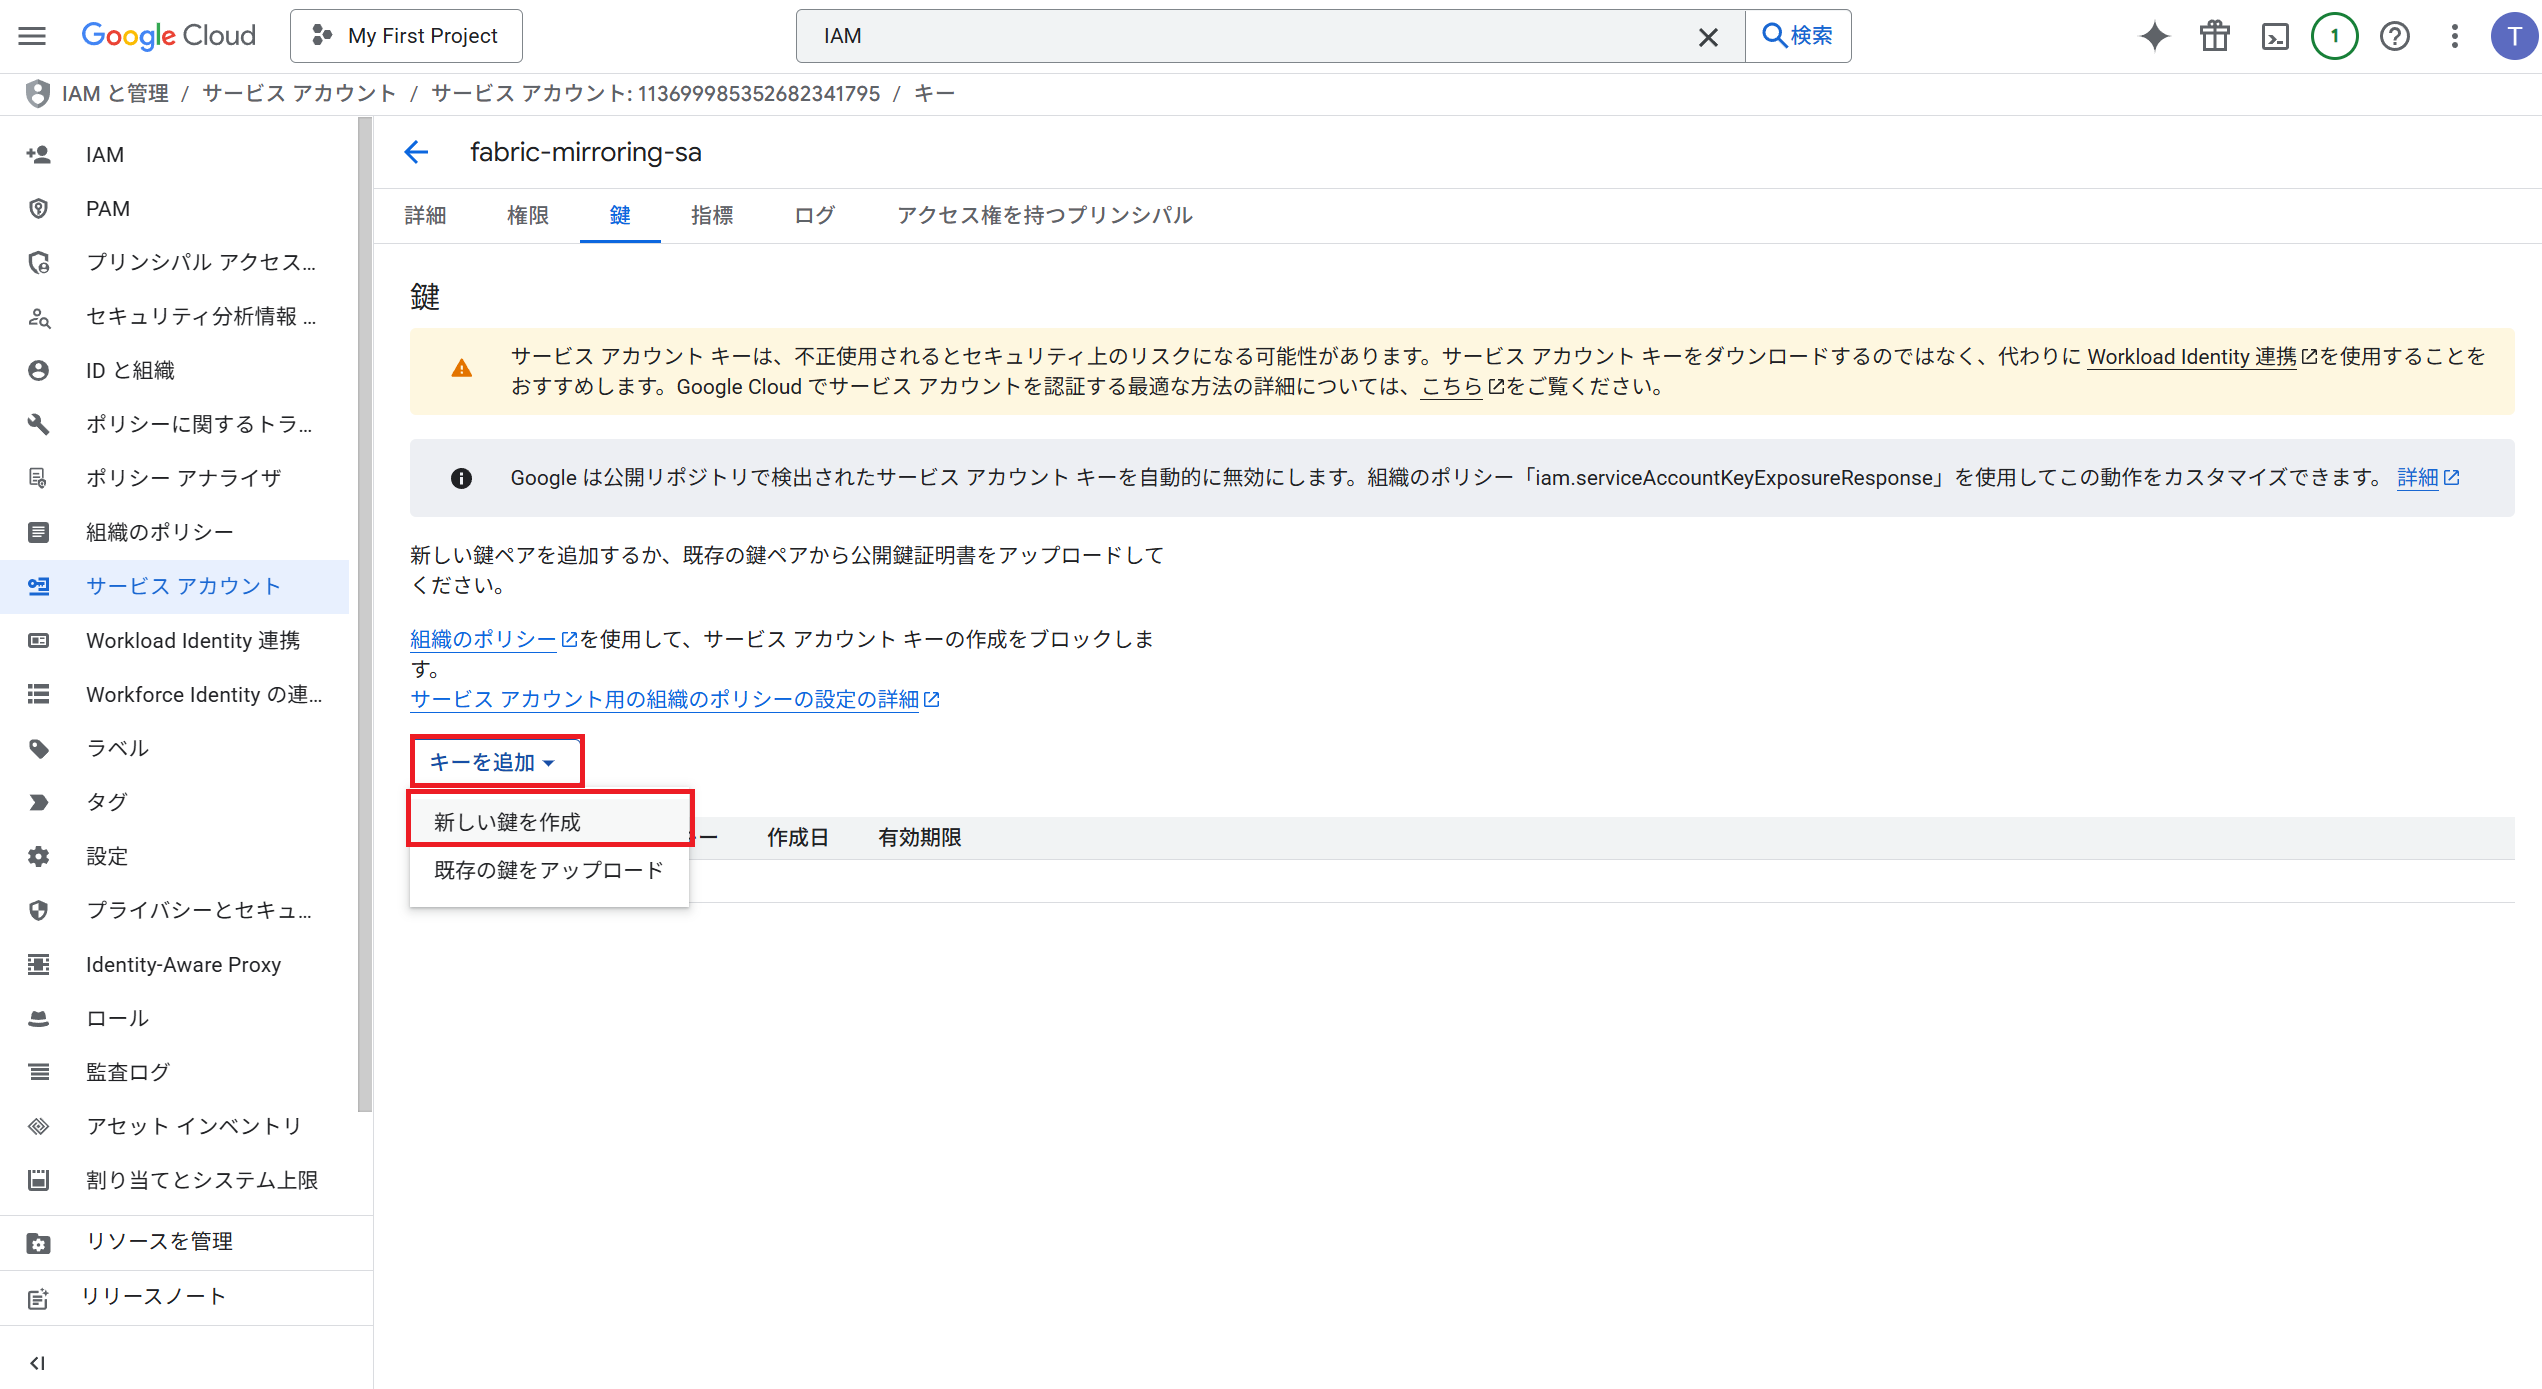Open the help question mark icon

point(2394,36)
